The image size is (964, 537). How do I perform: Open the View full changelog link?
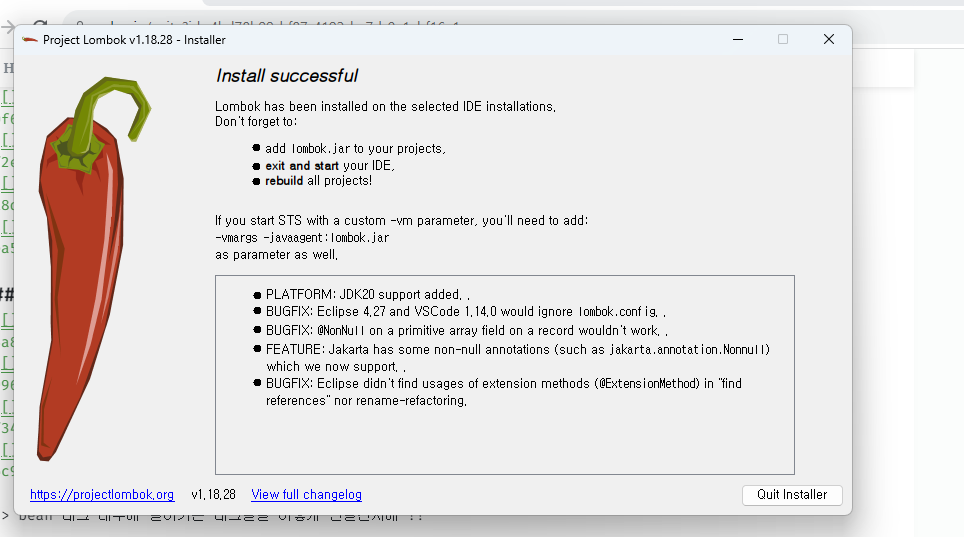306,495
